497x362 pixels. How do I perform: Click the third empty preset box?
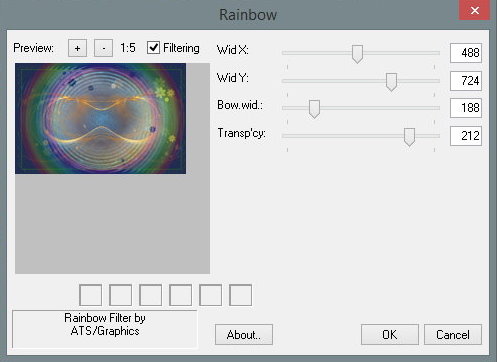(x=151, y=295)
